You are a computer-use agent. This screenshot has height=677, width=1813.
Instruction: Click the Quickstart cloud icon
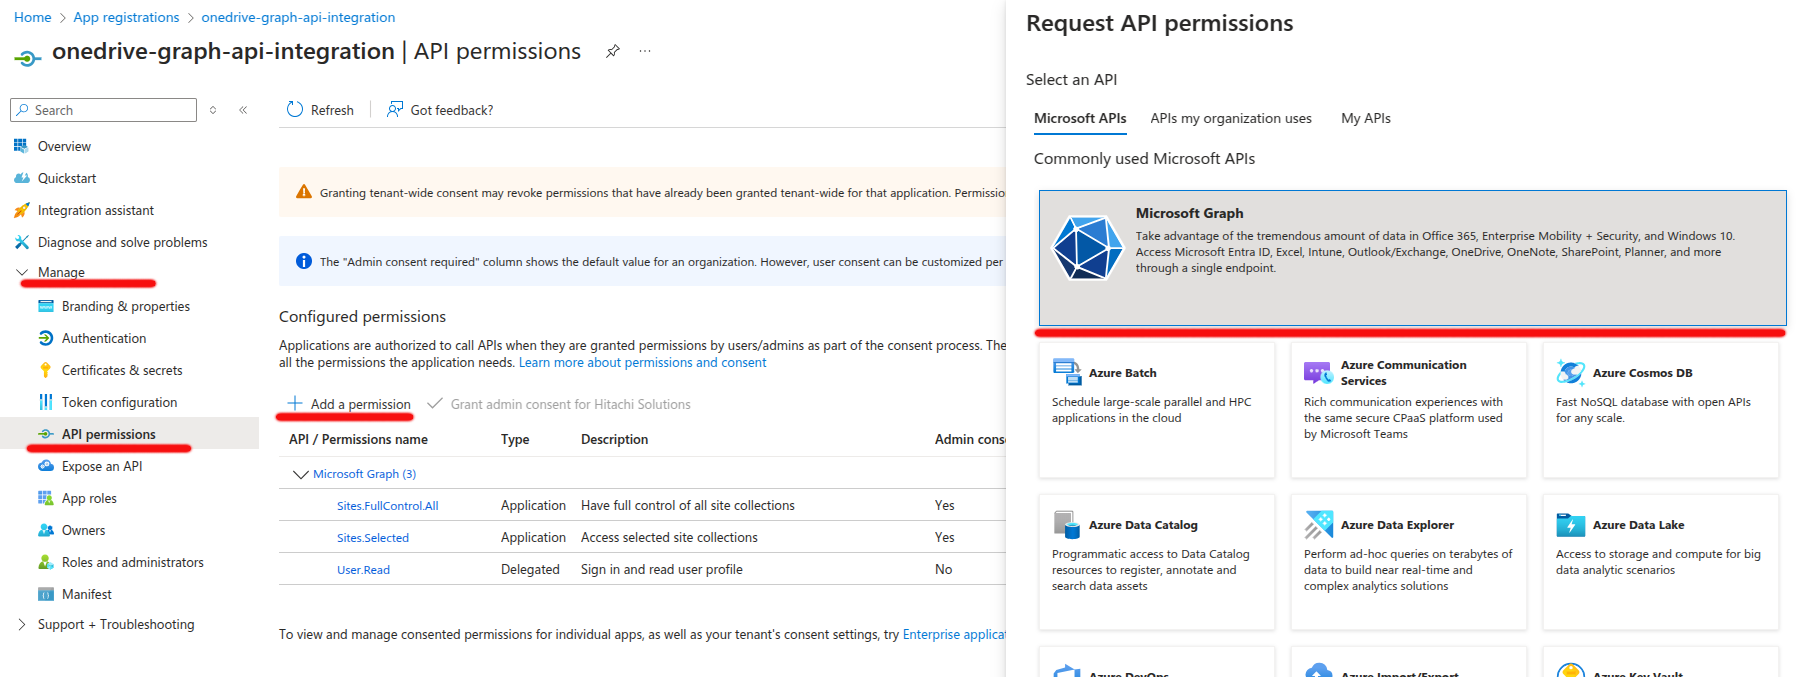tap(21, 178)
